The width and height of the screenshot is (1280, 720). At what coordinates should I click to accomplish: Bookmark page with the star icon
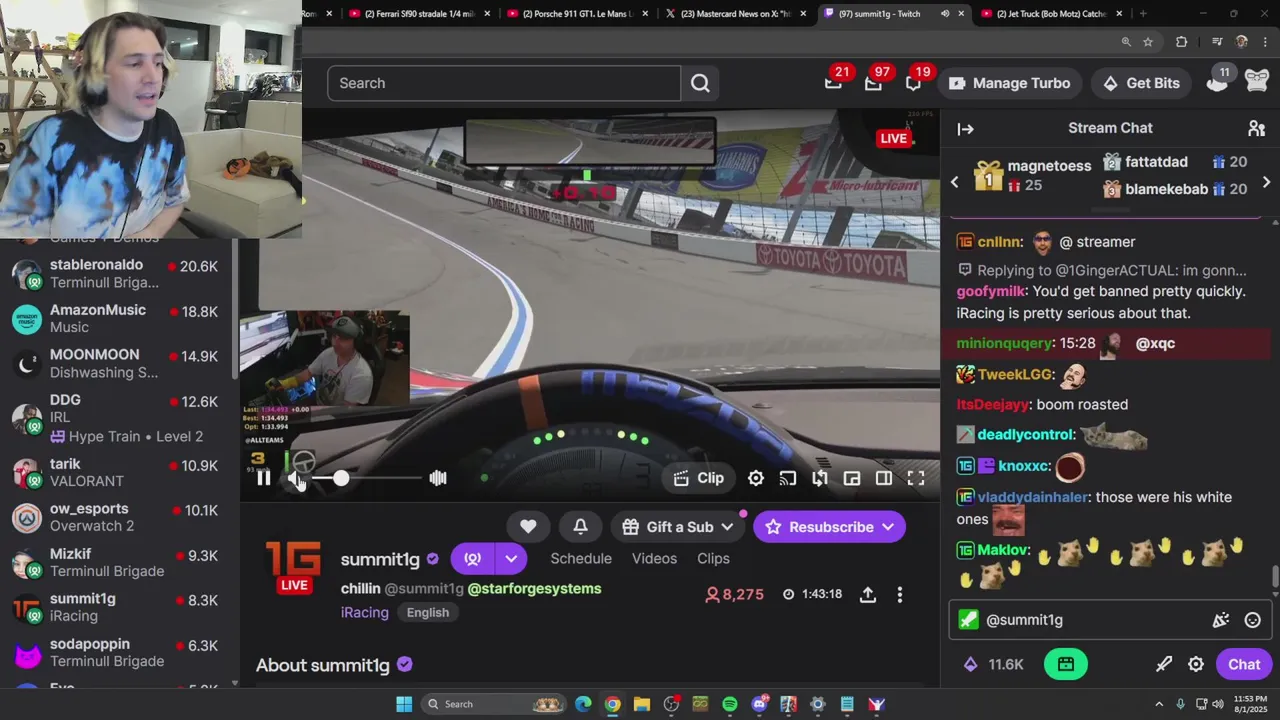[1148, 42]
